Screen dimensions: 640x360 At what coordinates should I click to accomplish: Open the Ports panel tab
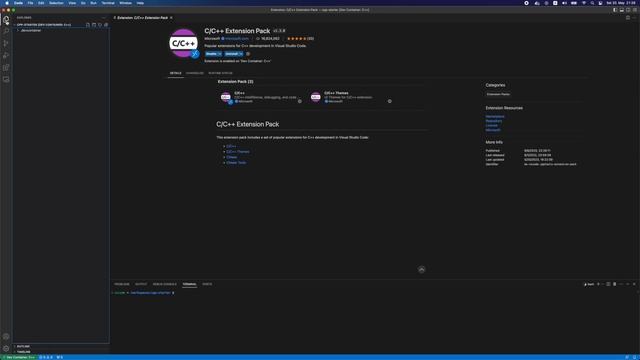coord(207,284)
